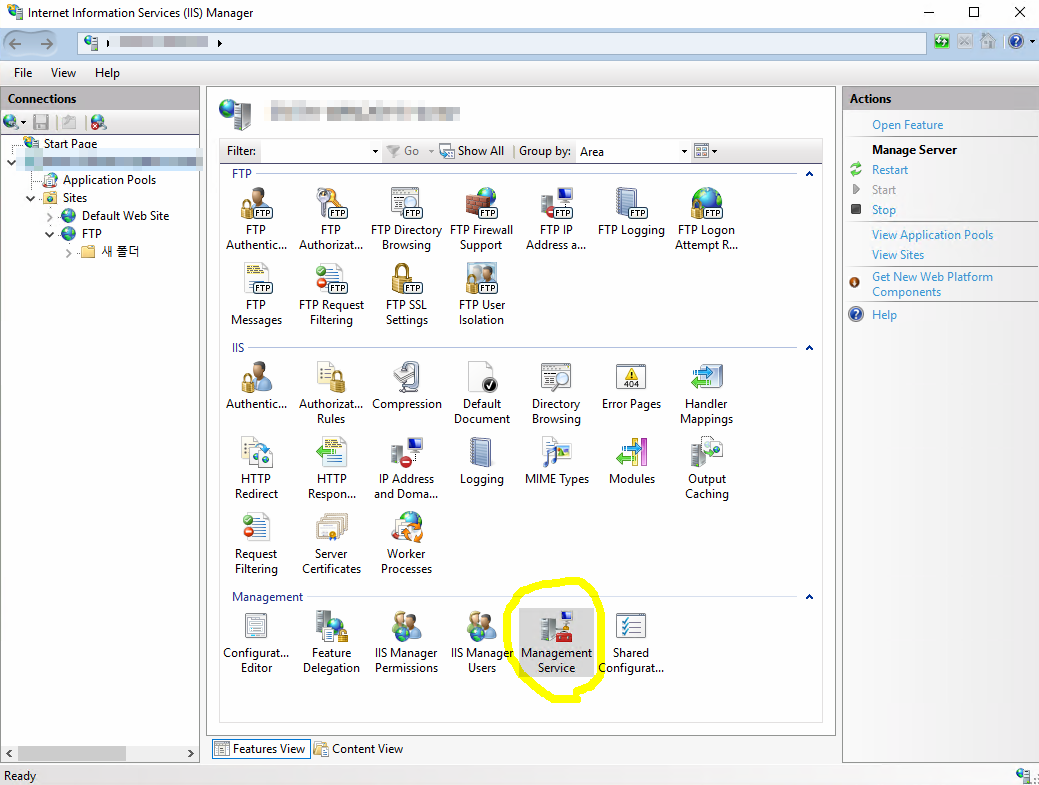Open Compression feature

click(406, 386)
